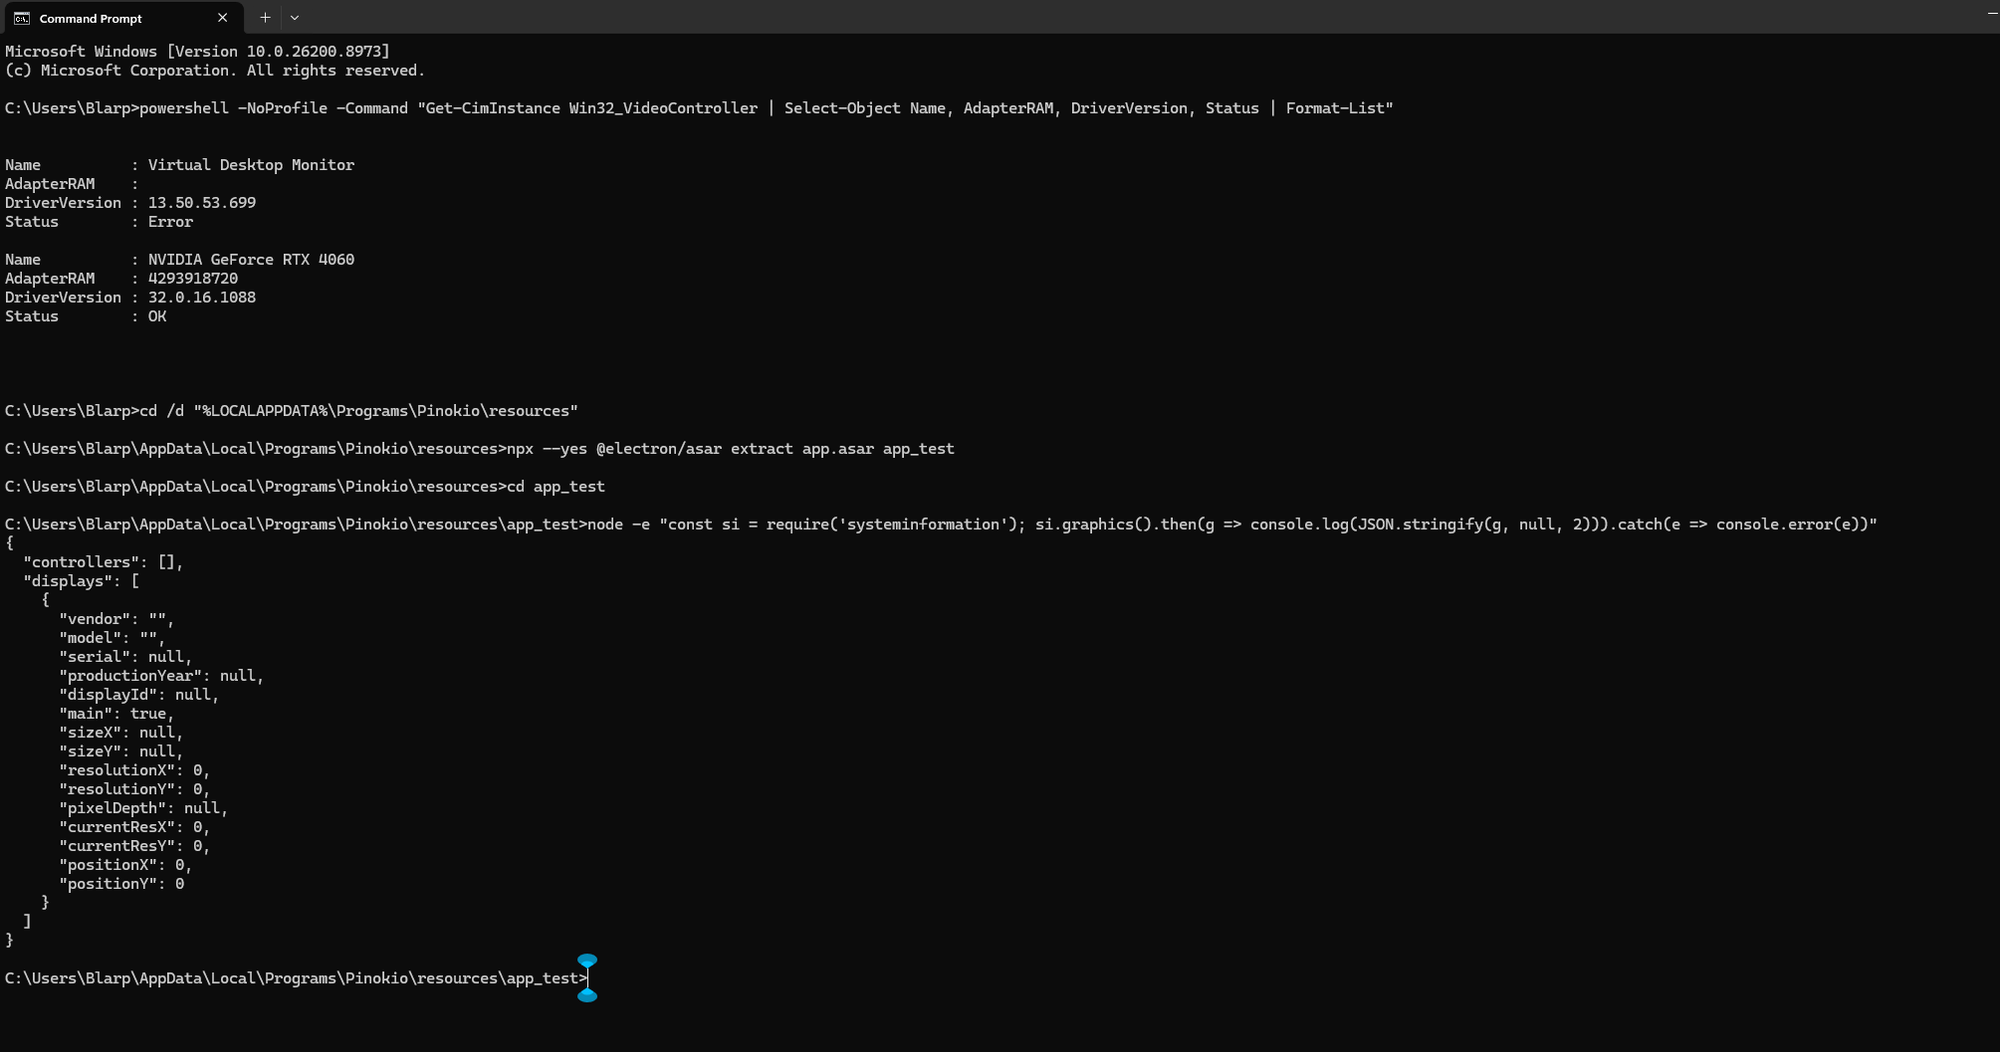Viewport: 2000px width, 1052px height.
Task: Click the "currentResX": 0 line
Action: pos(134,828)
